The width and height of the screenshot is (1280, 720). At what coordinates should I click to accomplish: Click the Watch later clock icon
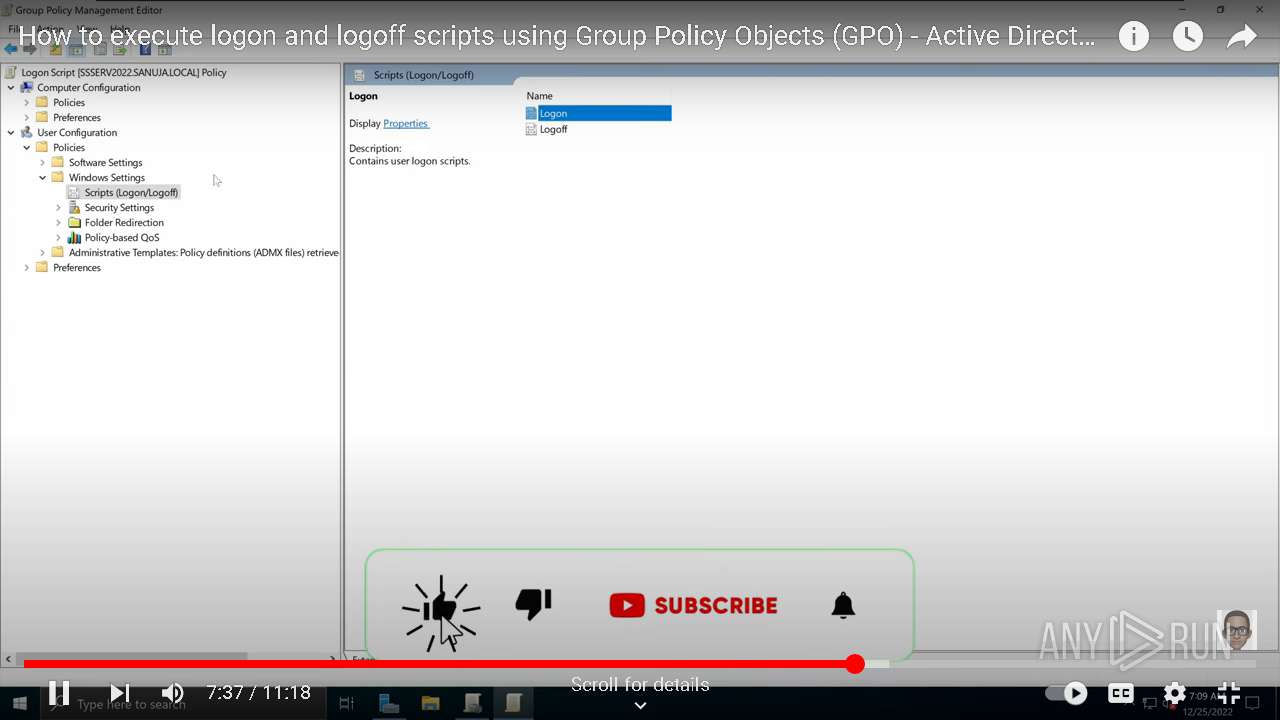click(x=1187, y=37)
